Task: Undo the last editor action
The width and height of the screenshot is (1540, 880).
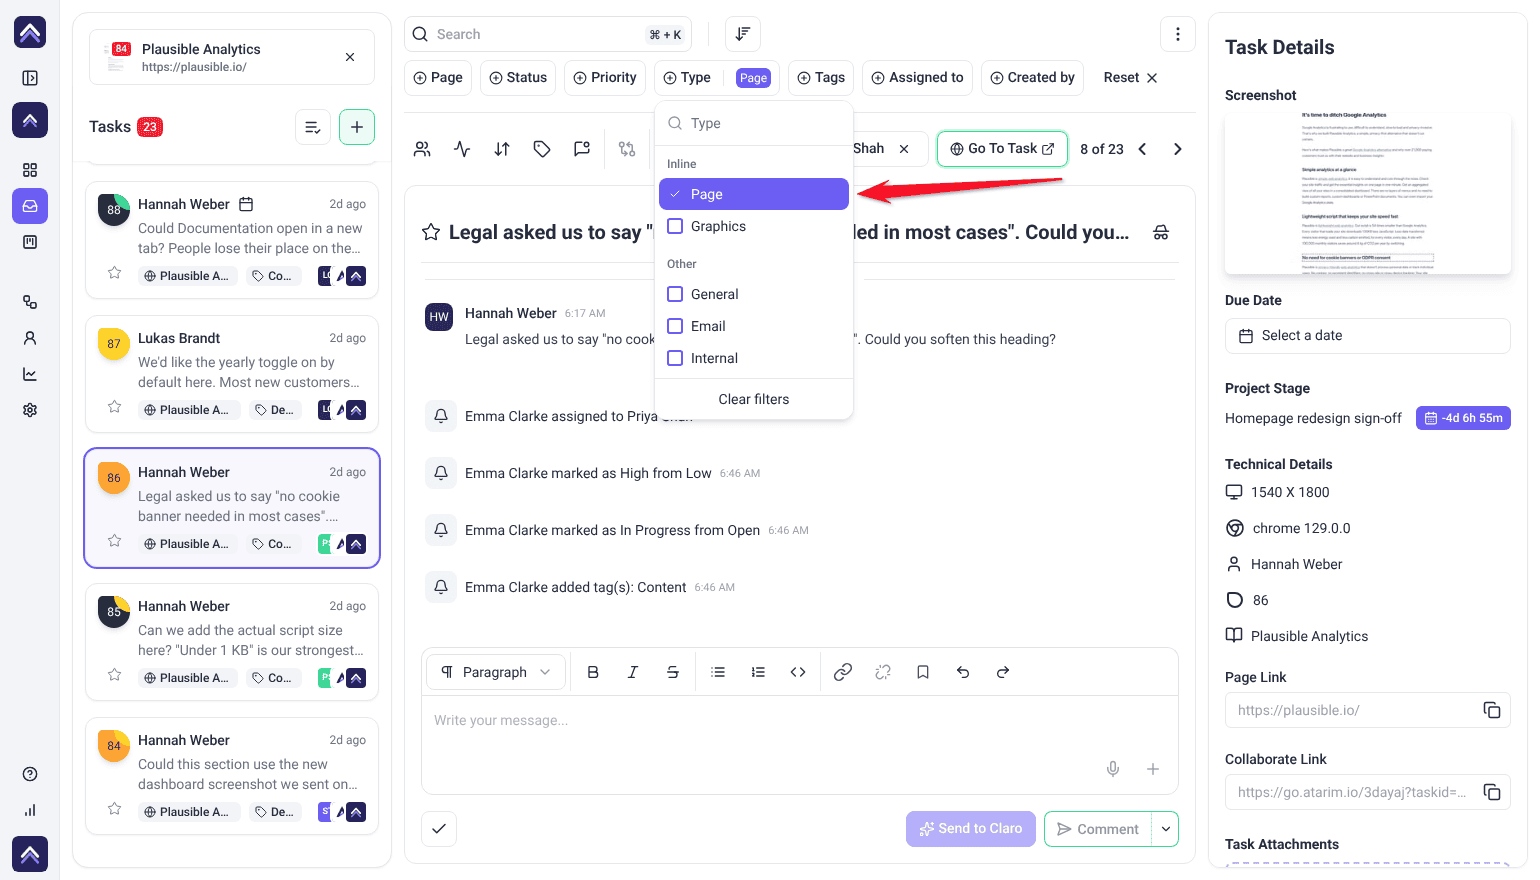Action: click(963, 672)
